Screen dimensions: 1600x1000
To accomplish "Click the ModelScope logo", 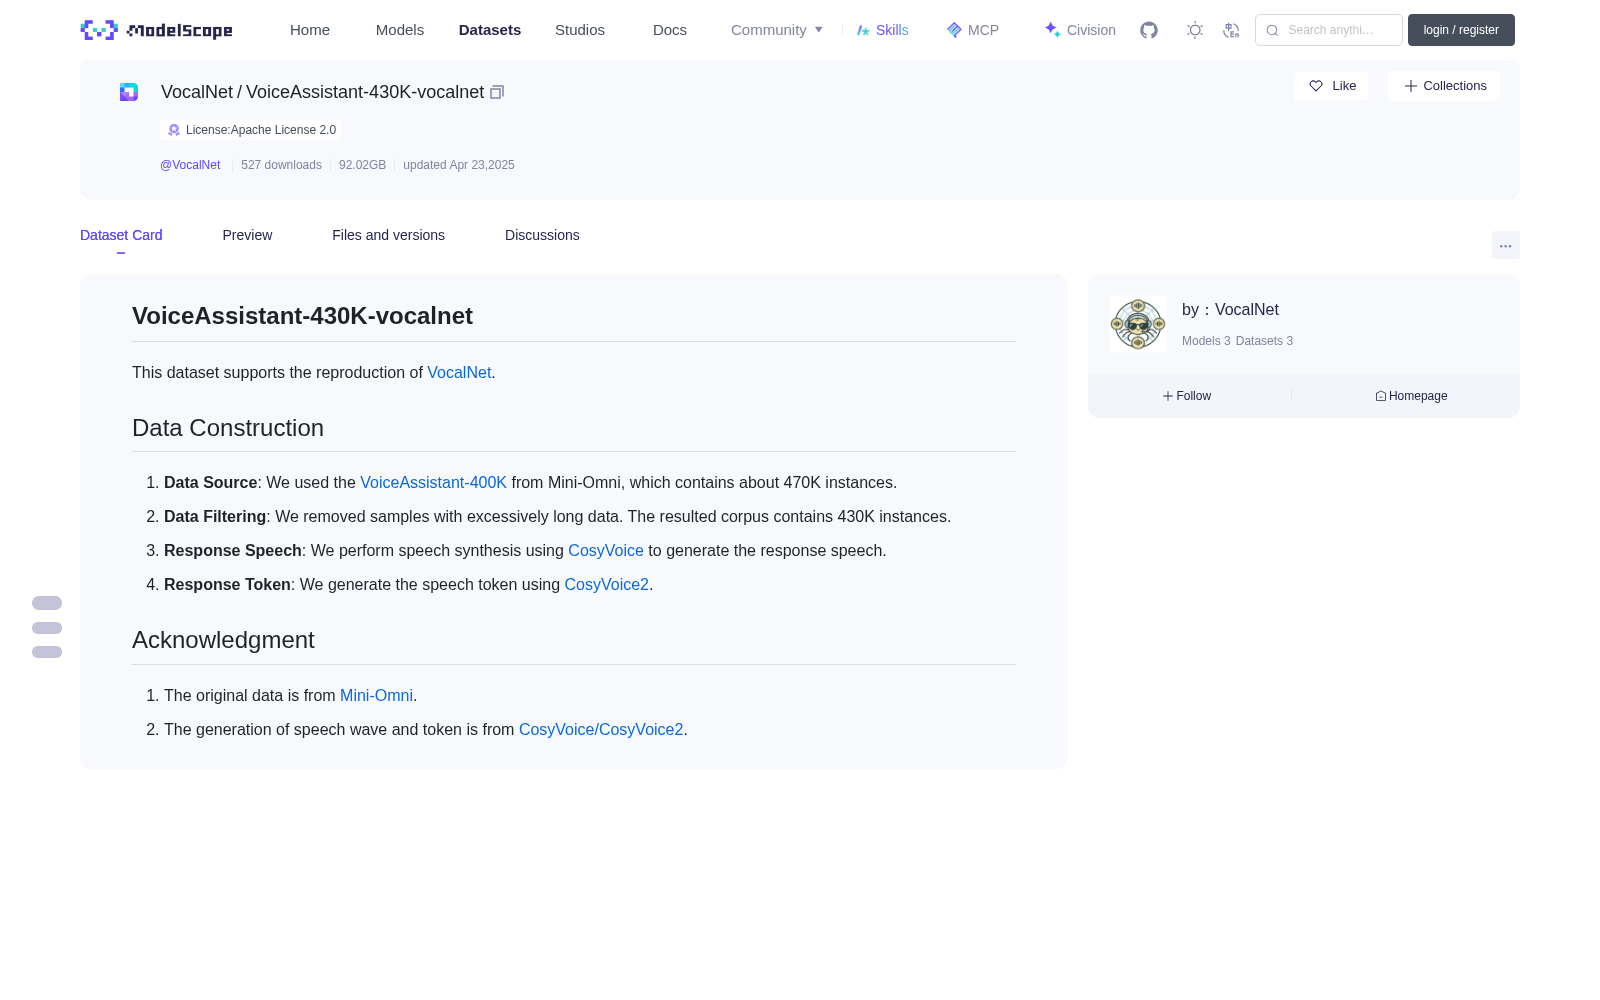I will tap(157, 30).
